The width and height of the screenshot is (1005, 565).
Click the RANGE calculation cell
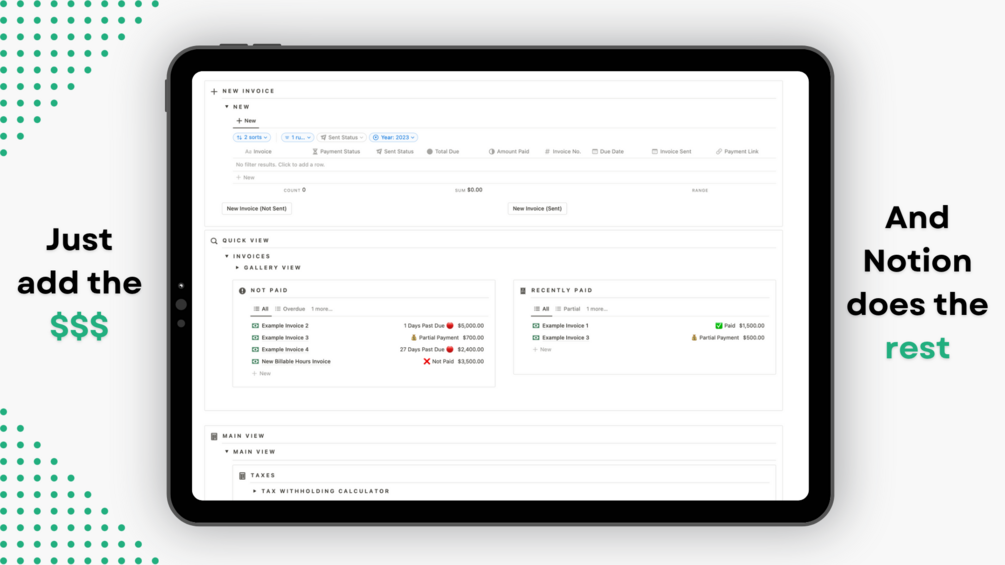[700, 190]
